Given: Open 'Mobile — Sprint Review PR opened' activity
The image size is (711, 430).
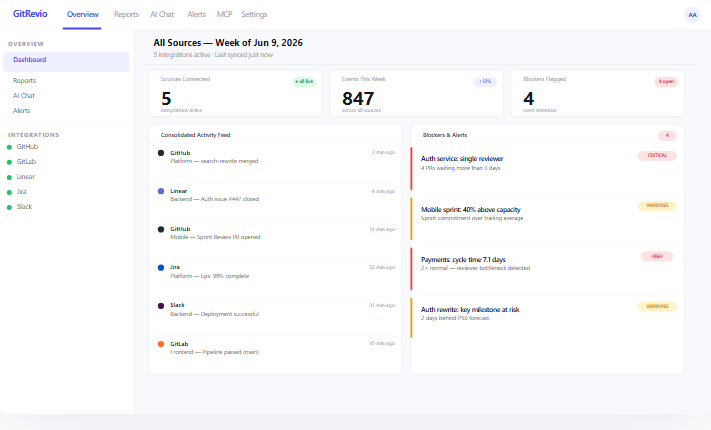Looking at the screenshot, I should click(215, 237).
